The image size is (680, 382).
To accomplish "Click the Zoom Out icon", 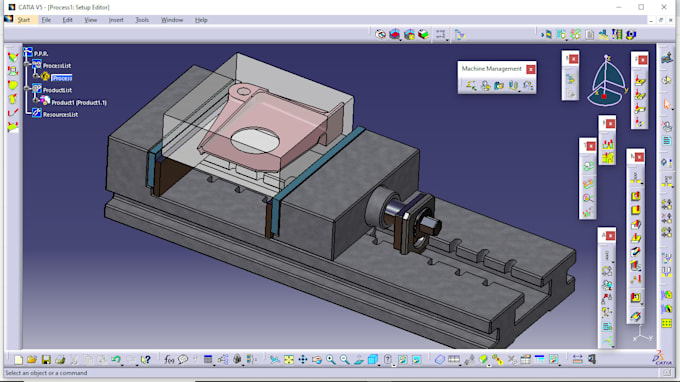I will point(345,359).
